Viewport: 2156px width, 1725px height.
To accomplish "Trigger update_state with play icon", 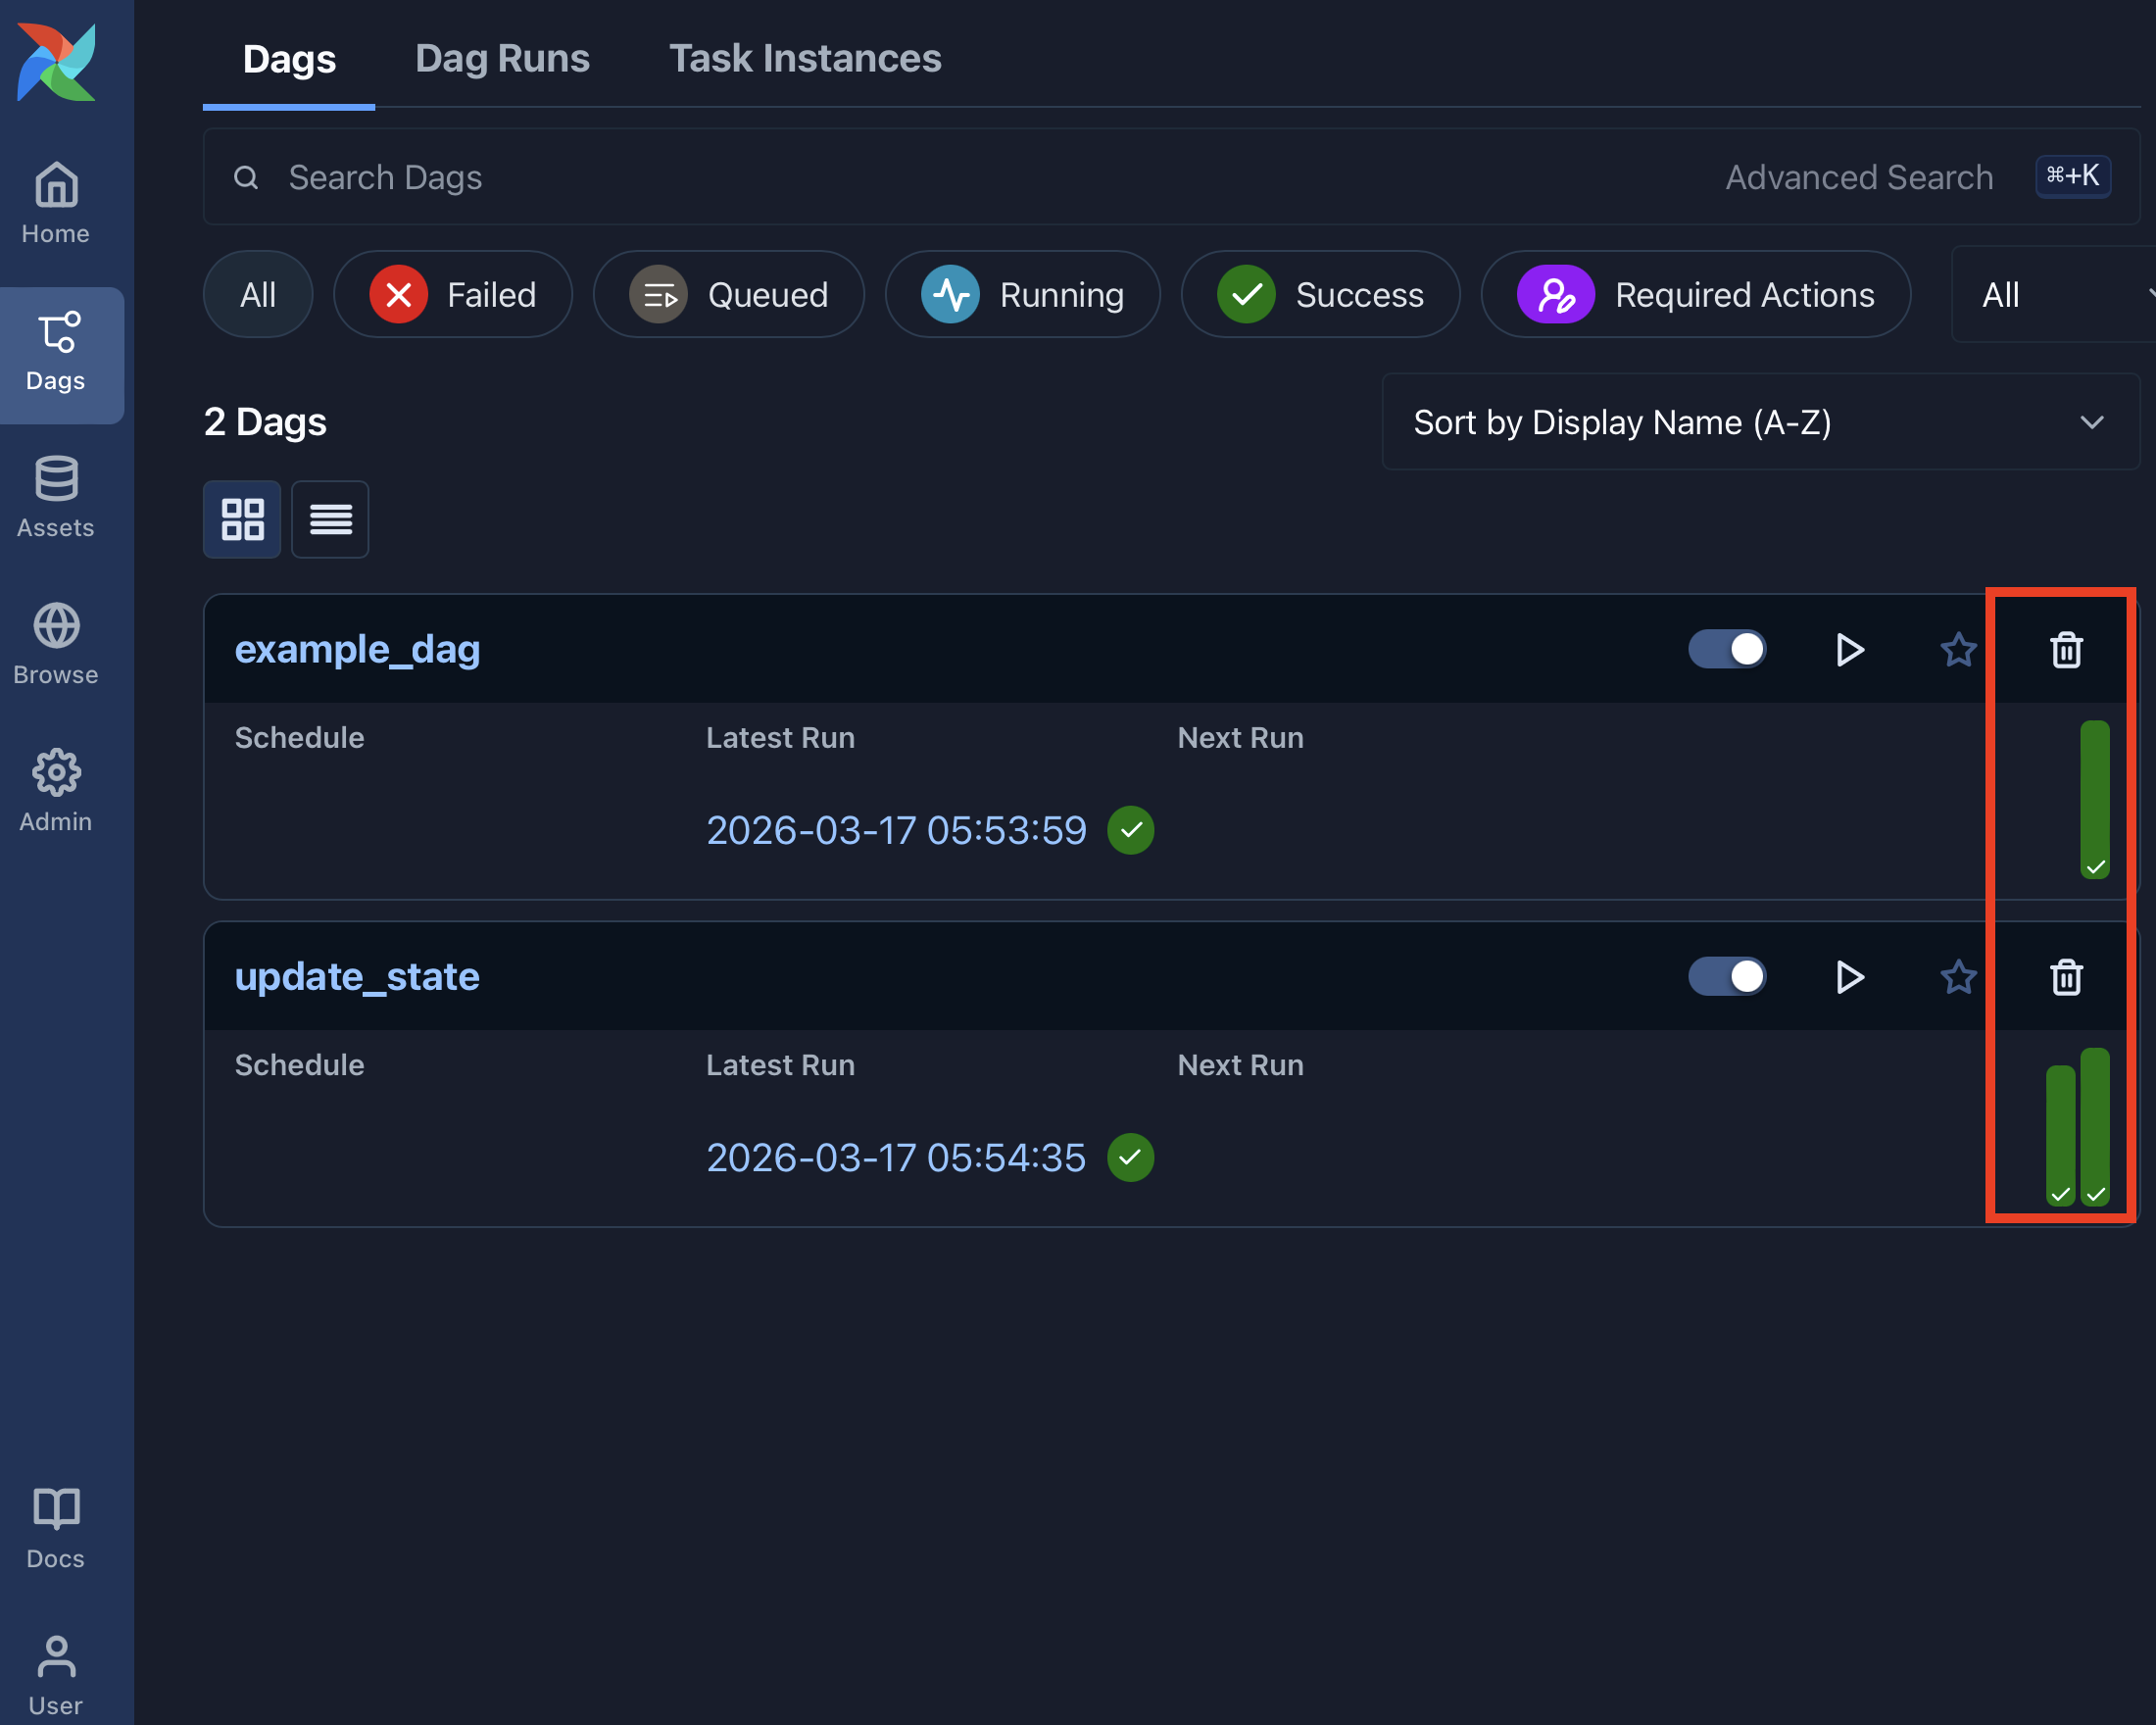I will pyautogui.click(x=1850, y=977).
